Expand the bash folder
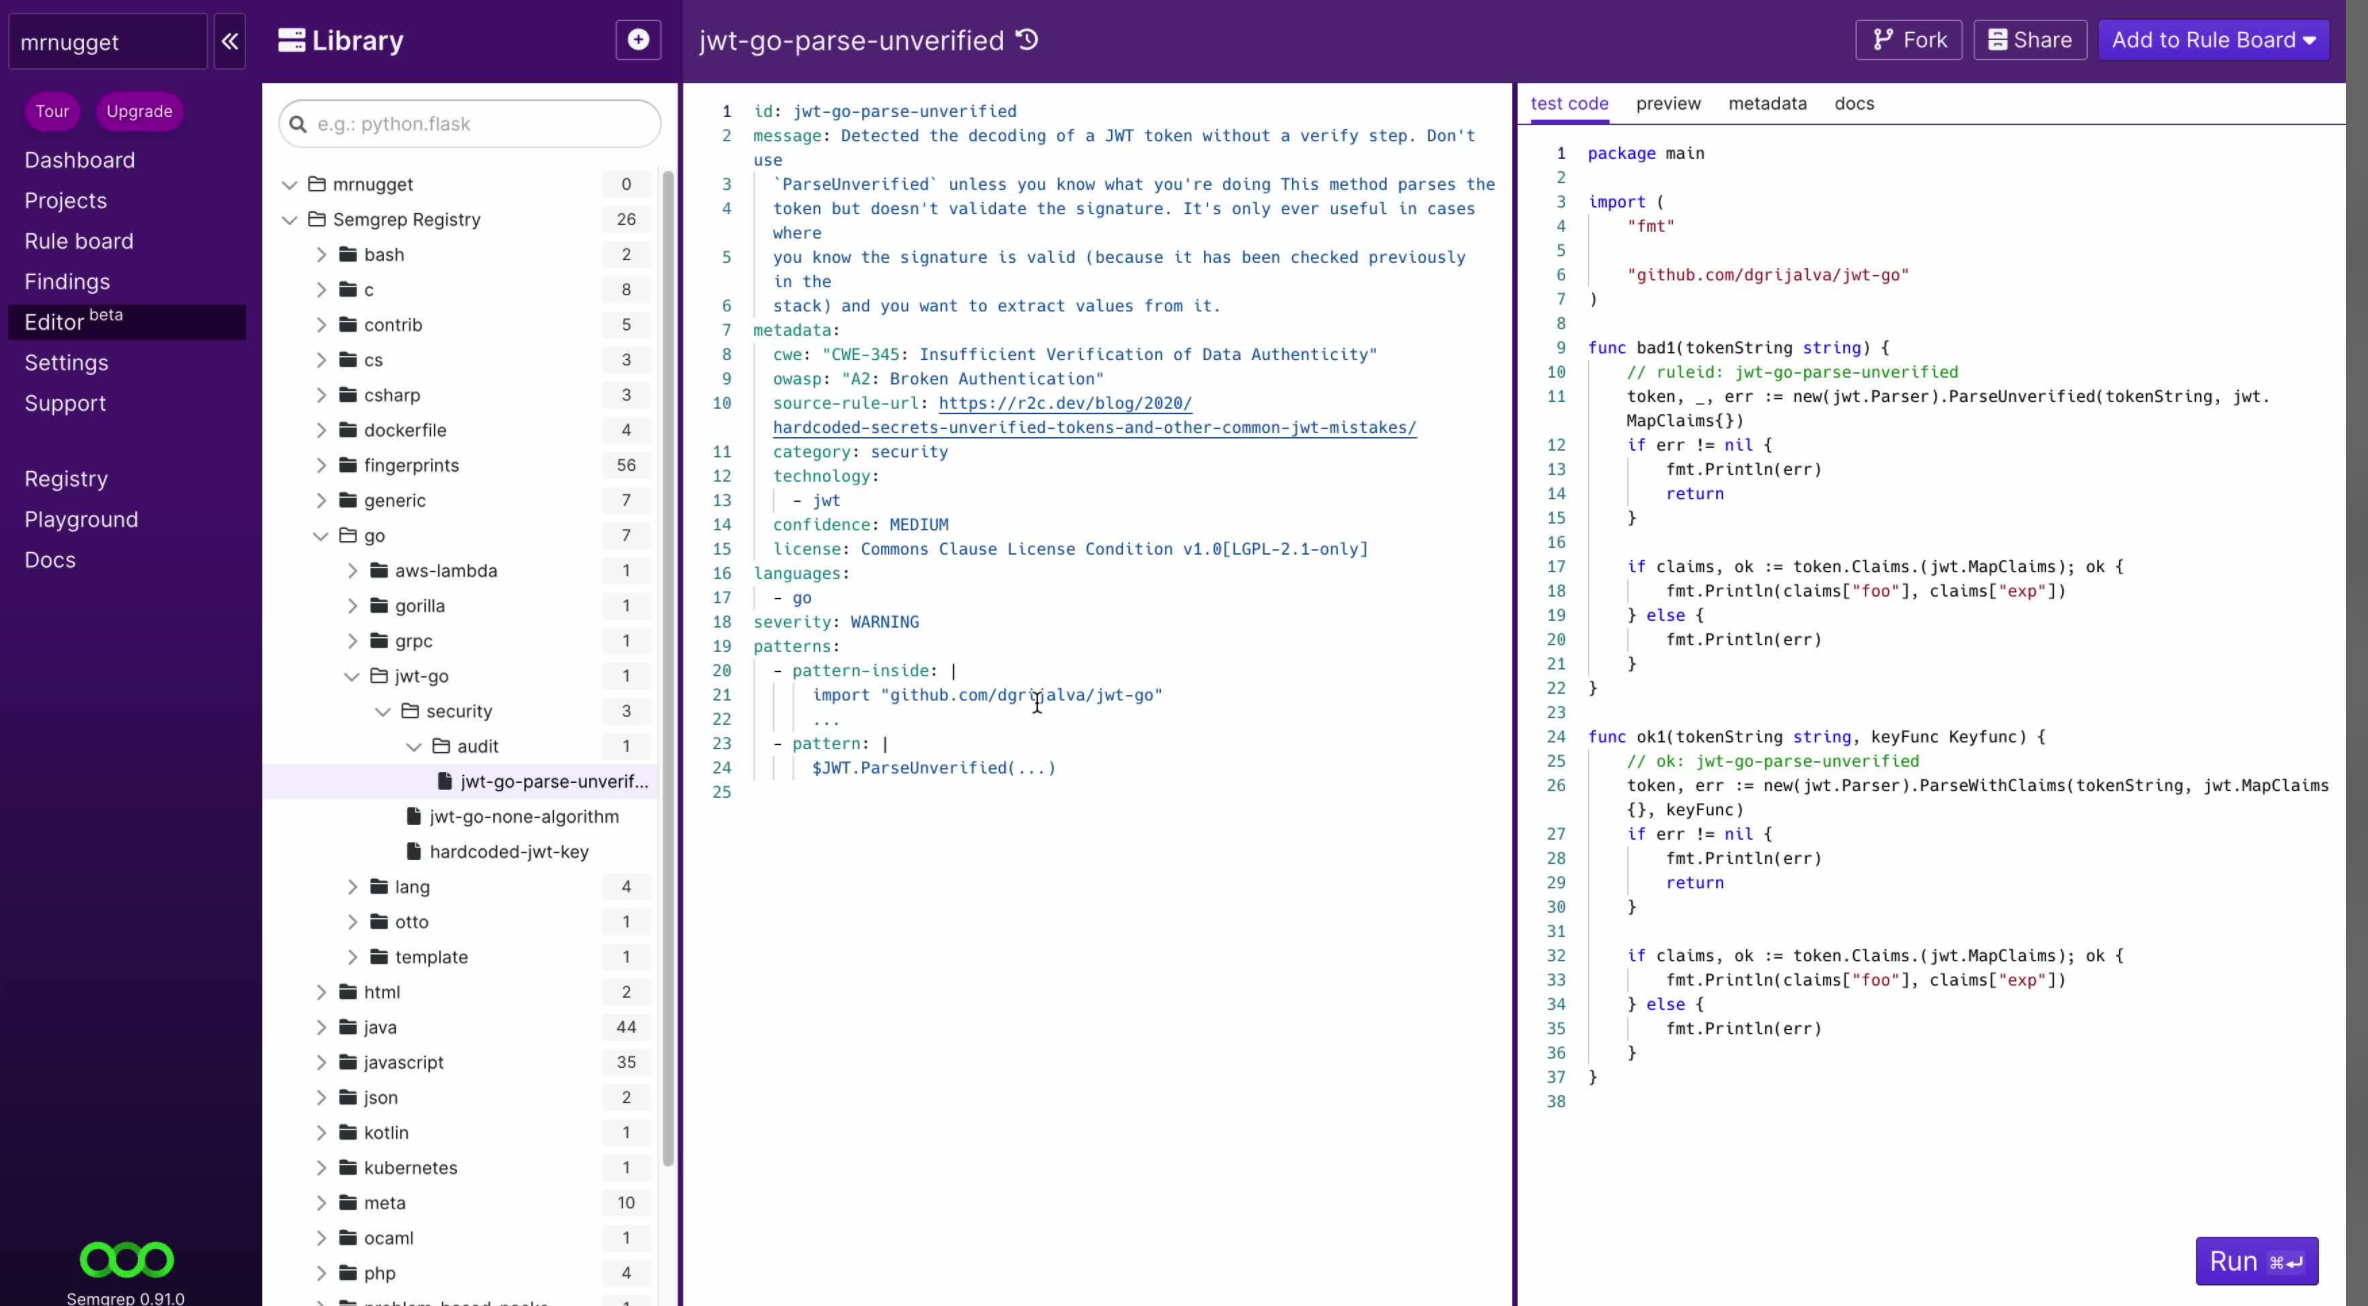The height and width of the screenshot is (1306, 2368). pos(321,254)
